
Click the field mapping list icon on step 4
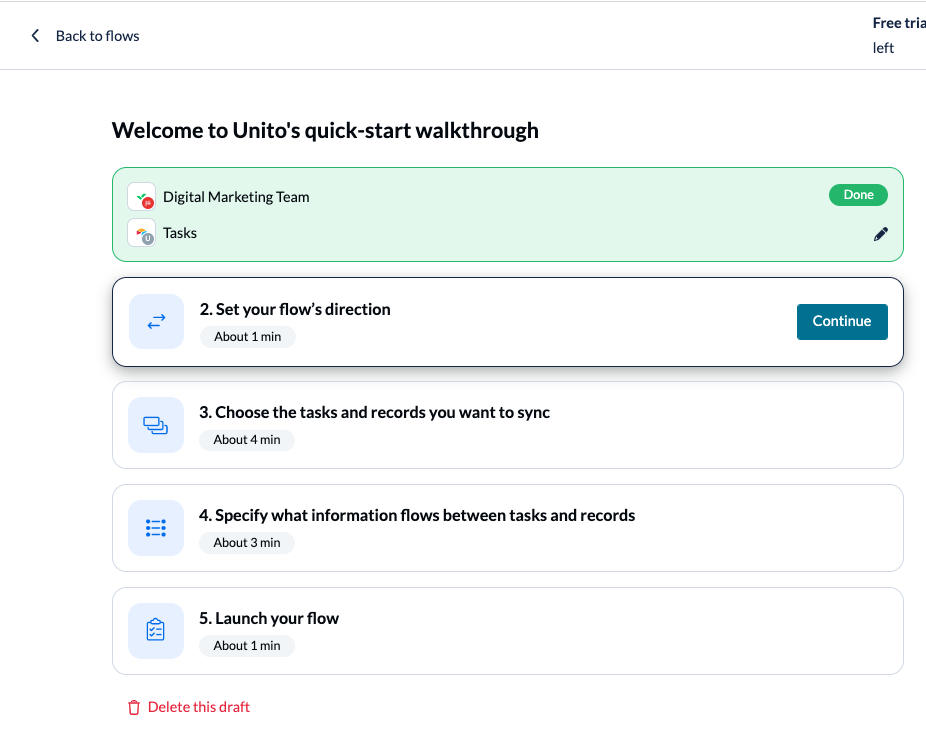tap(156, 527)
